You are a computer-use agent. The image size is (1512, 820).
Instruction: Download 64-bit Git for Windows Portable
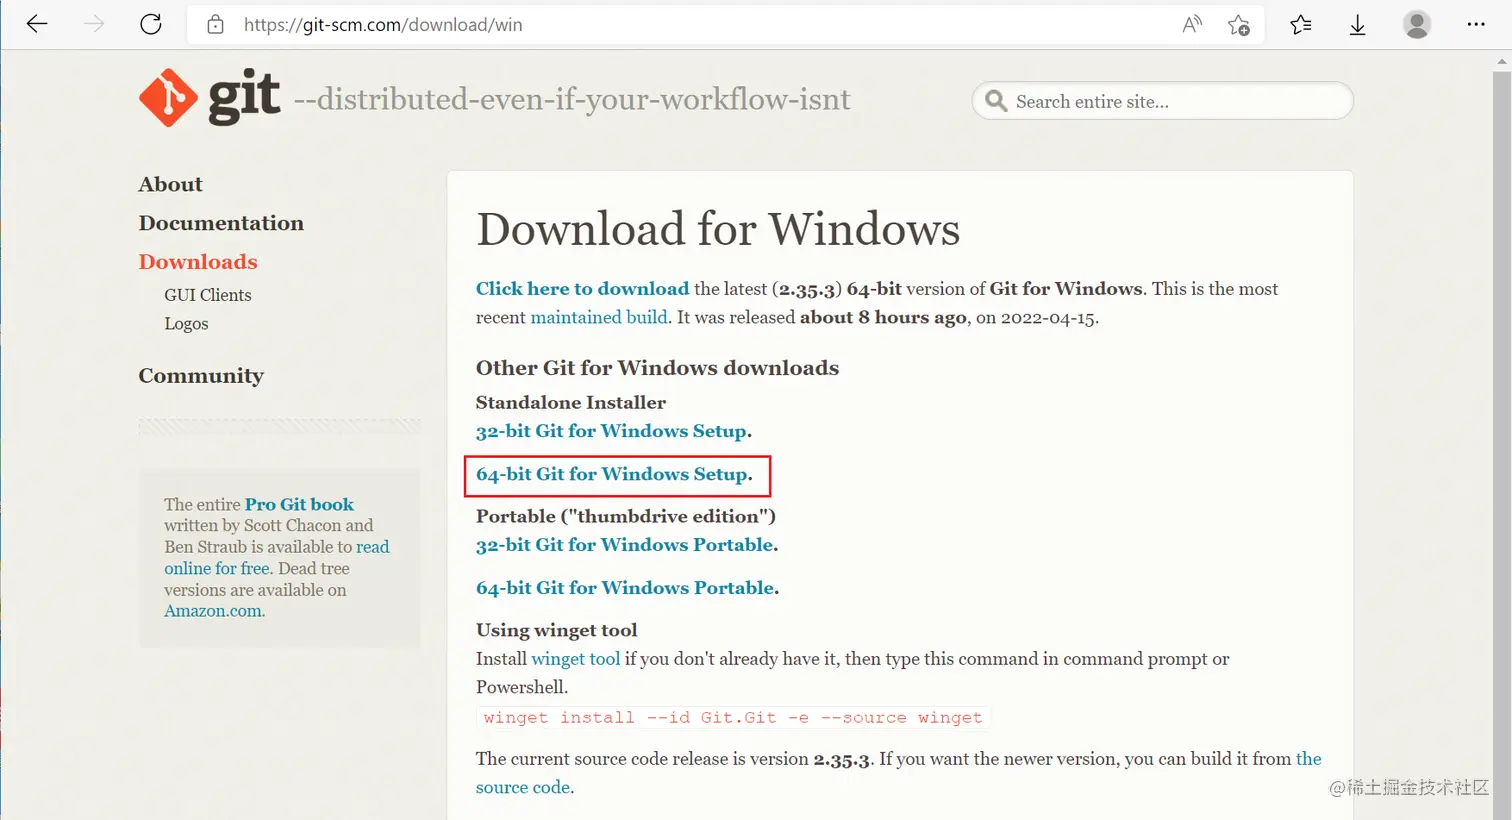pos(625,588)
